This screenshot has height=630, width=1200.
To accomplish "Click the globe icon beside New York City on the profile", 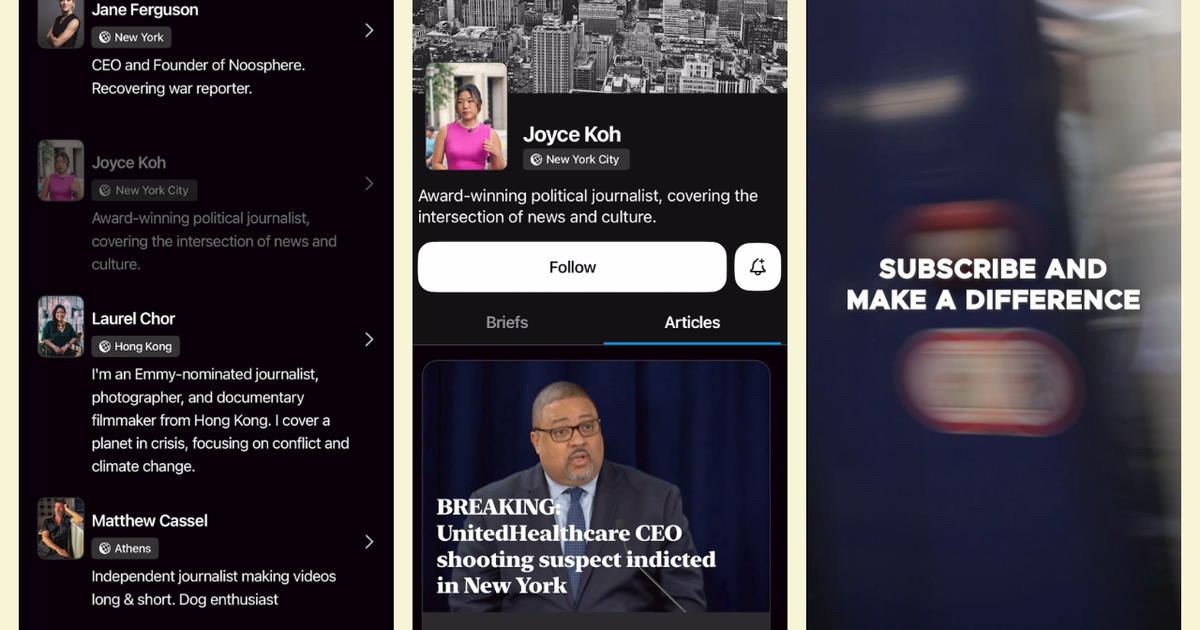I will (536, 159).
